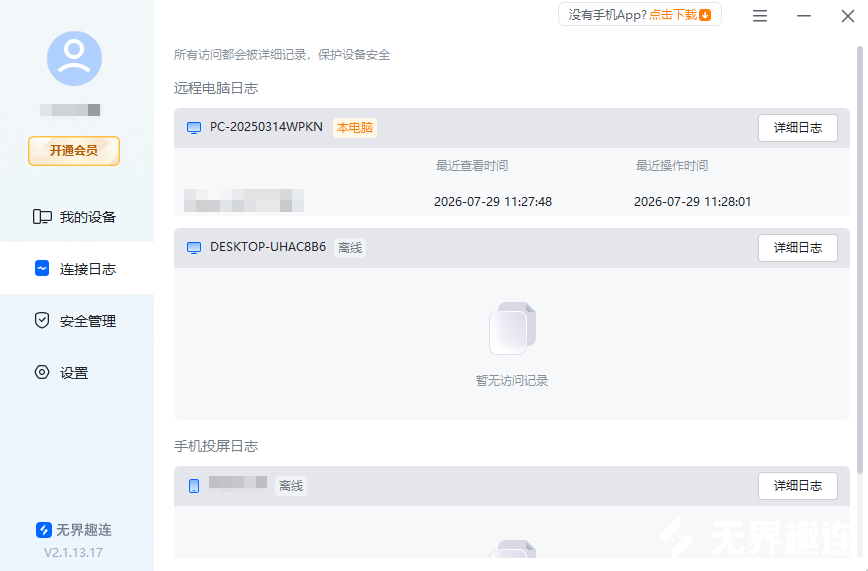This screenshot has height=571, width=868.
Task: Click the 无界趣连 logo icon
Action: (44, 530)
